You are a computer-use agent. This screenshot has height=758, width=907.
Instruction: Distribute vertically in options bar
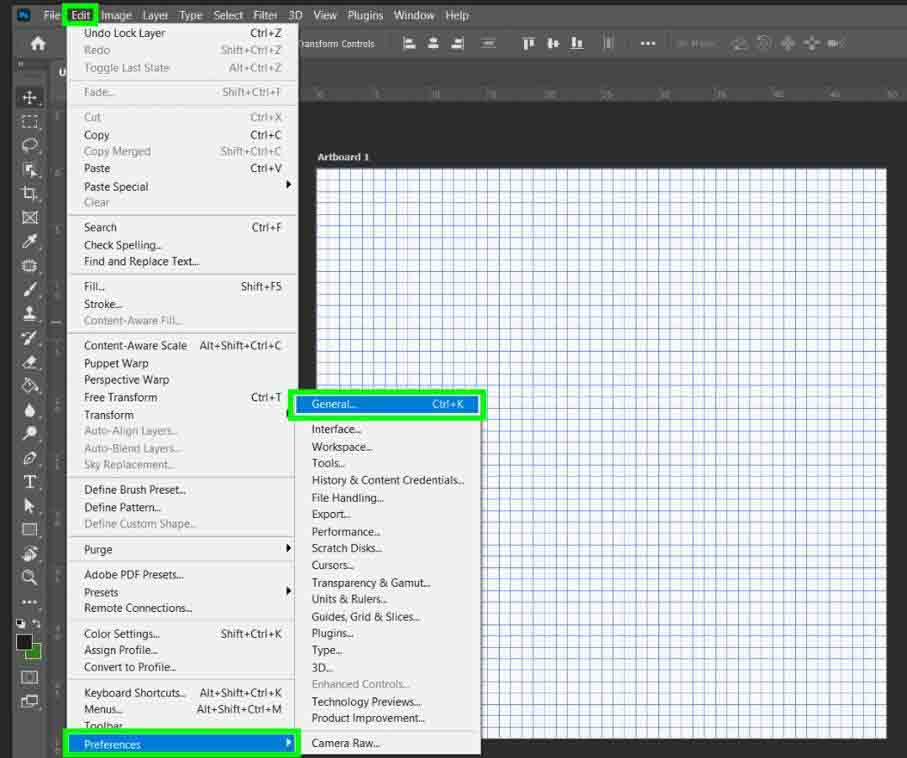coord(488,43)
